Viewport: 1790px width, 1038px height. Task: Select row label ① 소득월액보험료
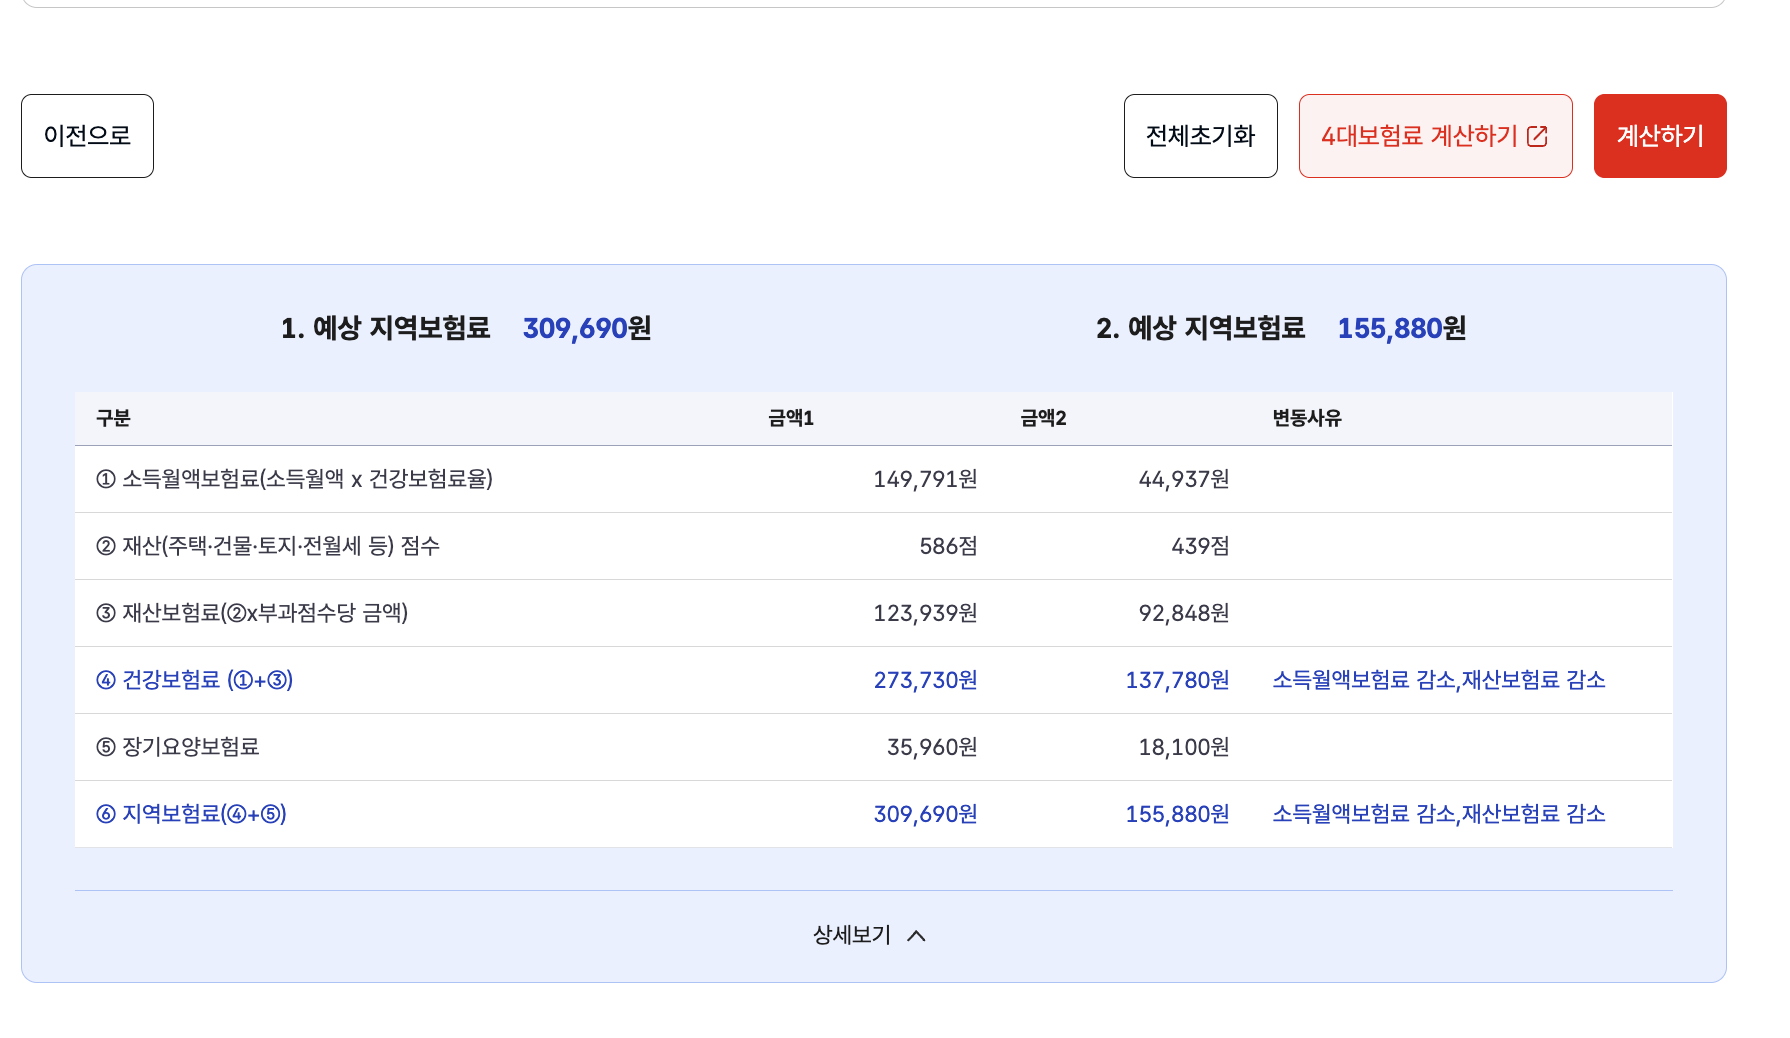294,479
